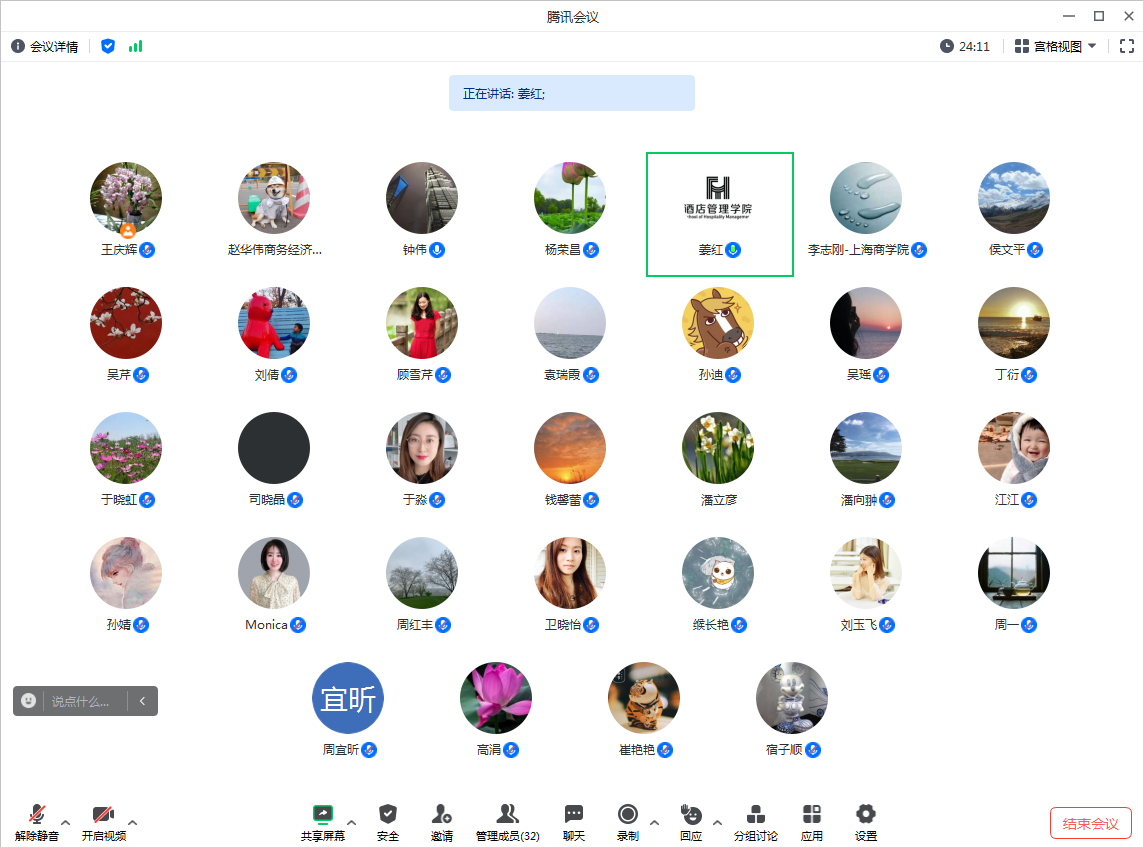Toggle fullscreen mode icon at top right
This screenshot has height=847, width=1143.
point(1127,46)
